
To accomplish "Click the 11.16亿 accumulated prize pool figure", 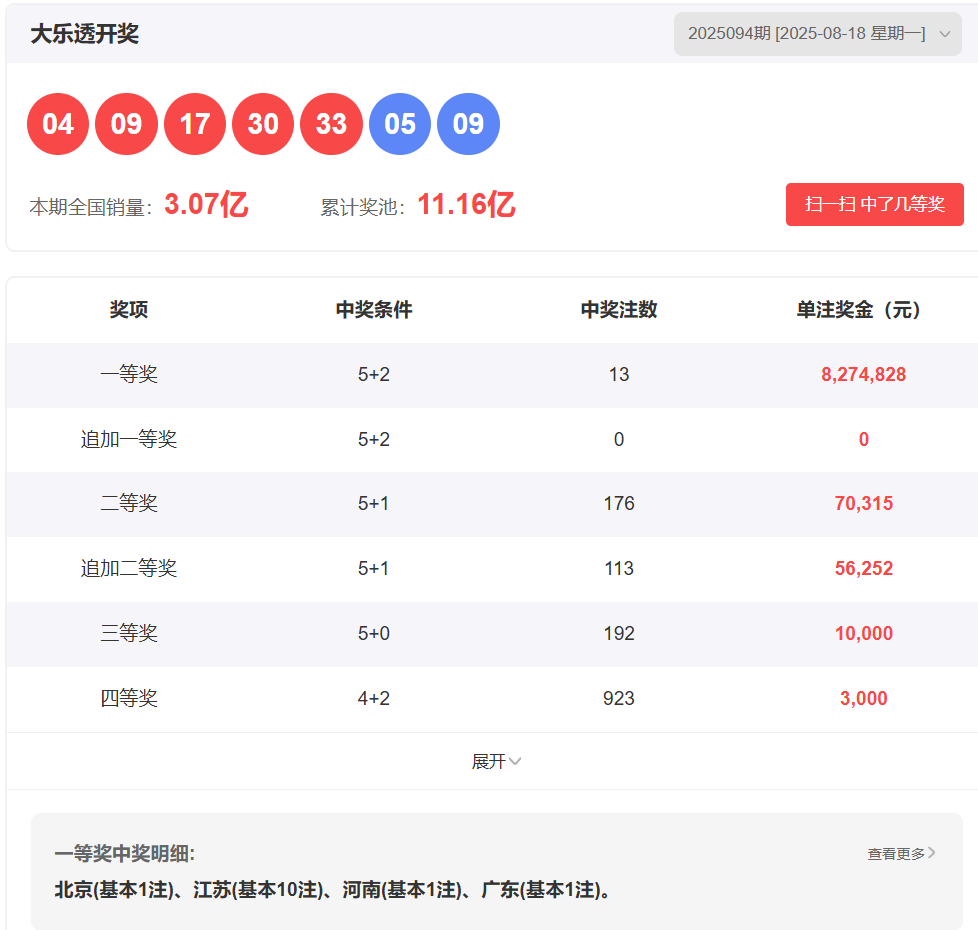I will pyautogui.click(x=465, y=205).
